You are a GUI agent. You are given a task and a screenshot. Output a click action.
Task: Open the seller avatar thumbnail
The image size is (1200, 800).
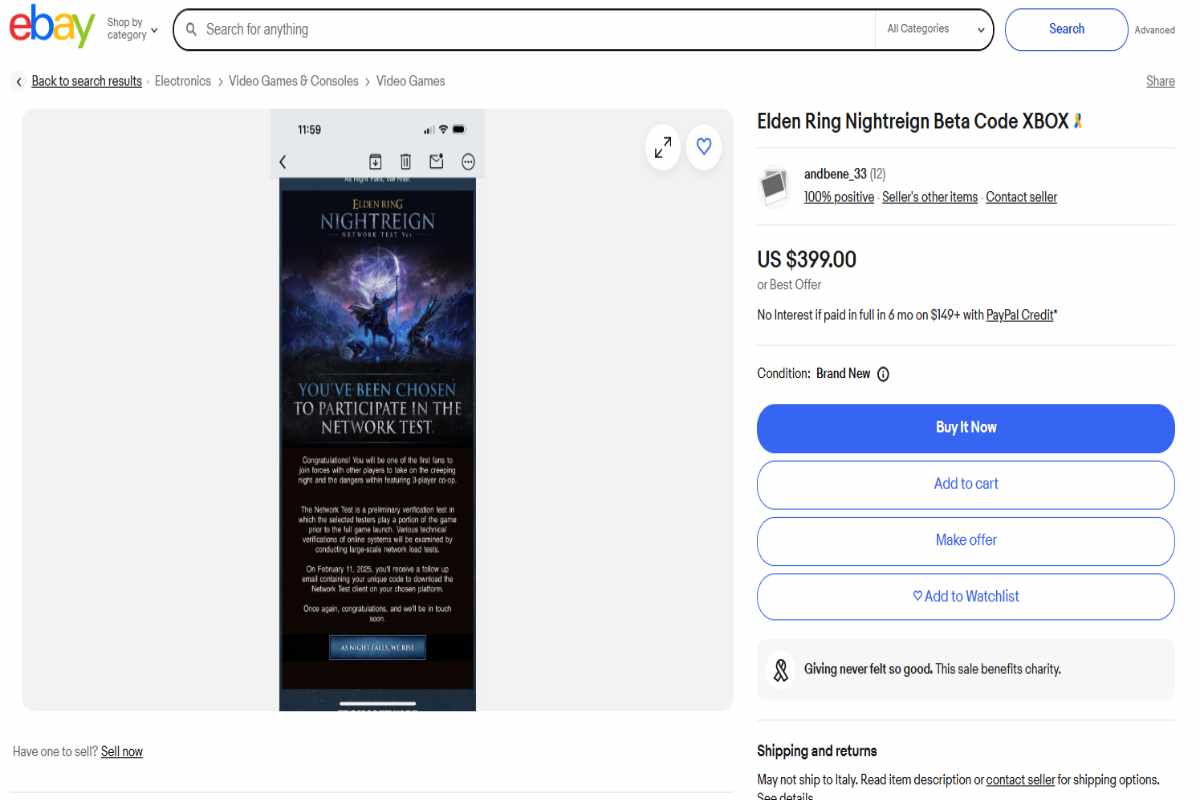point(774,186)
